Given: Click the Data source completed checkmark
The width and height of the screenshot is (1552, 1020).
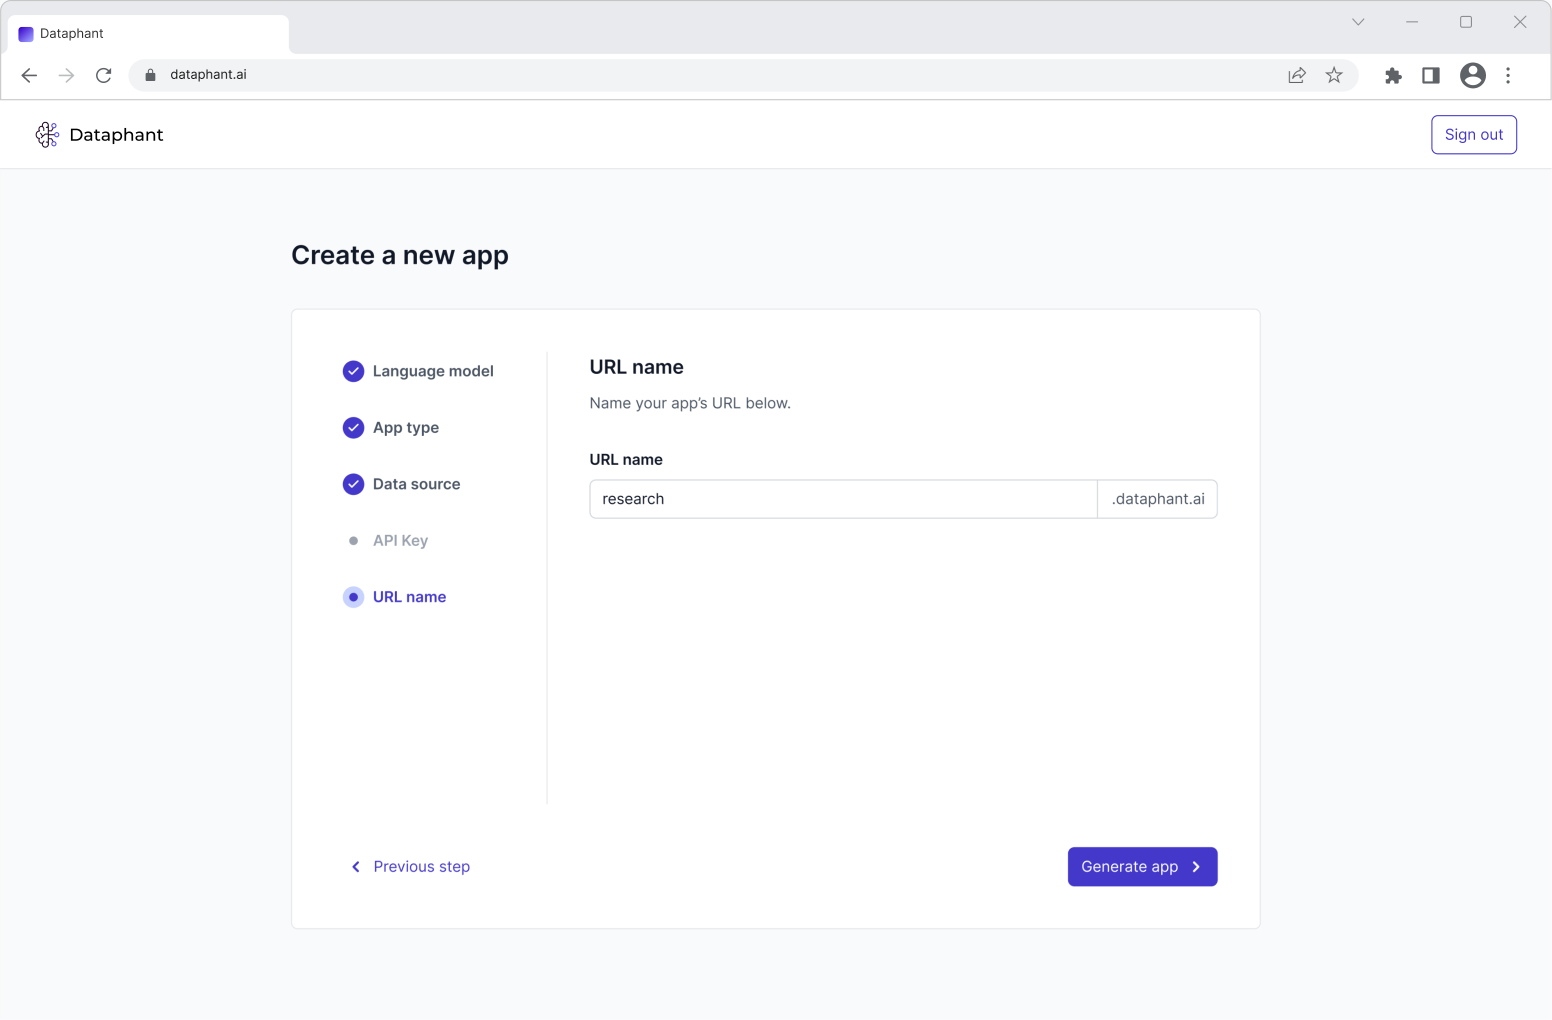Looking at the screenshot, I should (x=353, y=484).
